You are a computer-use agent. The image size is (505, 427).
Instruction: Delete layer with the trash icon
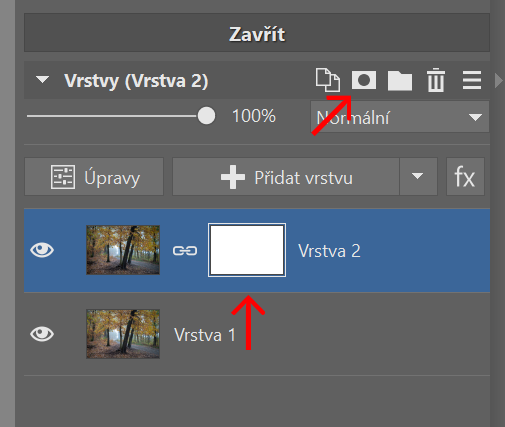pyautogui.click(x=436, y=80)
